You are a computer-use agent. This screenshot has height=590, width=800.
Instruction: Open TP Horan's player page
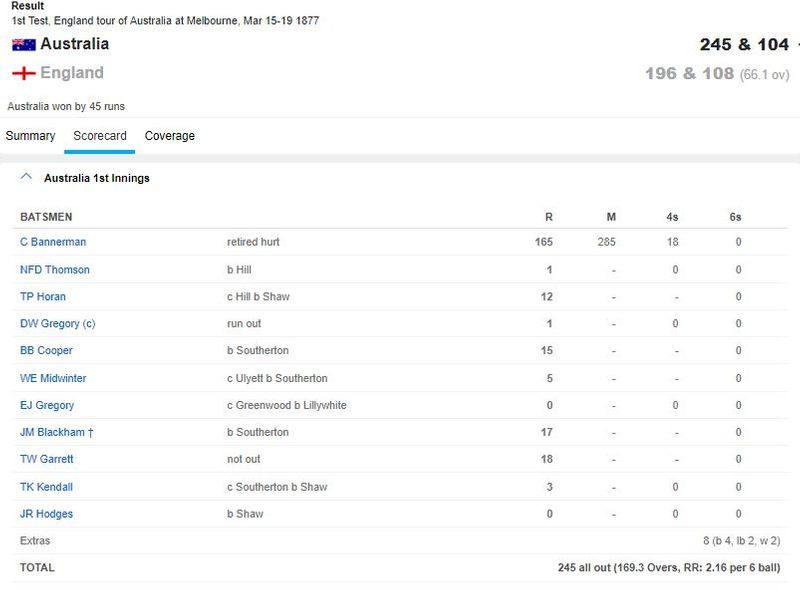tap(43, 297)
